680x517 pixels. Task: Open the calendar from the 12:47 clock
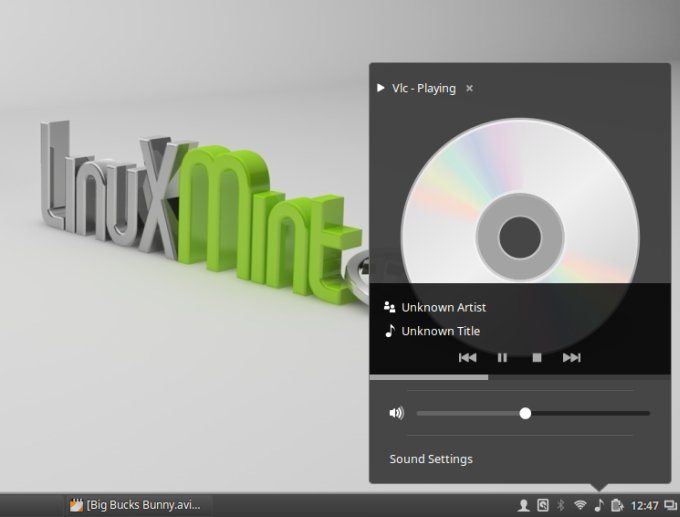[645, 506]
